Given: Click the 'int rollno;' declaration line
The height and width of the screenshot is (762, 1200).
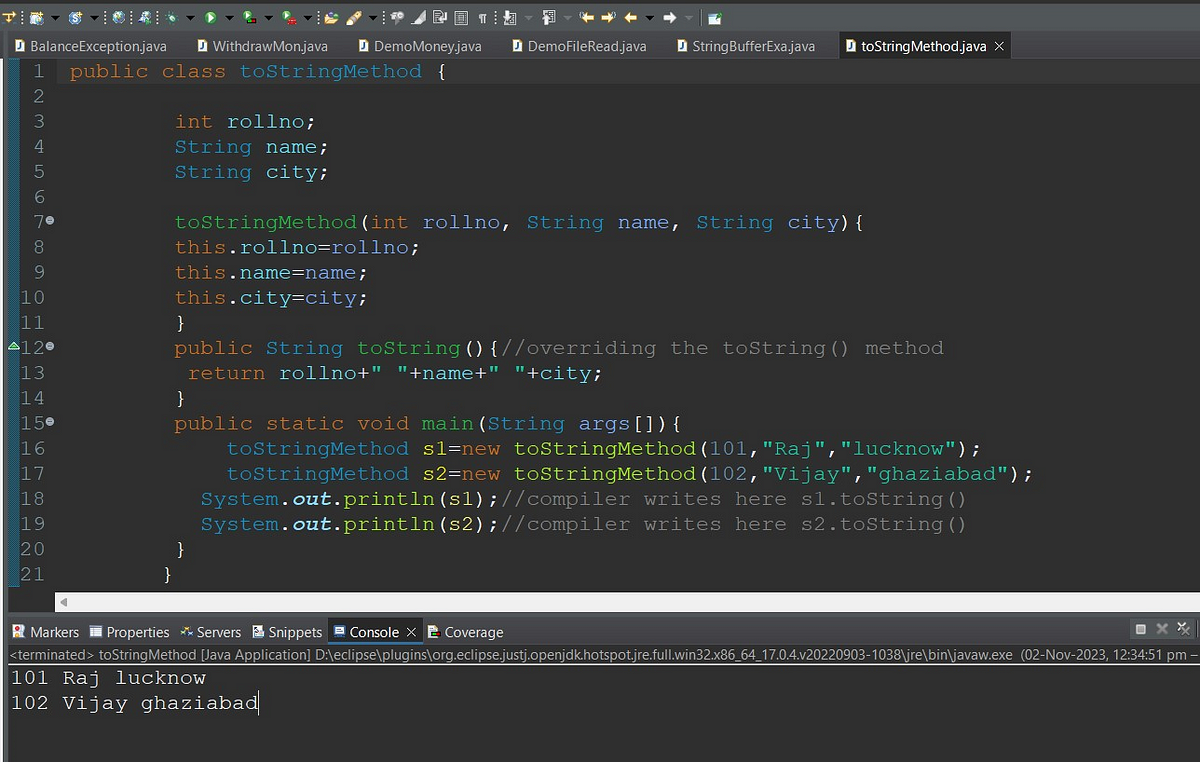Looking at the screenshot, I should pyautogui.click(x=245, y=121).
